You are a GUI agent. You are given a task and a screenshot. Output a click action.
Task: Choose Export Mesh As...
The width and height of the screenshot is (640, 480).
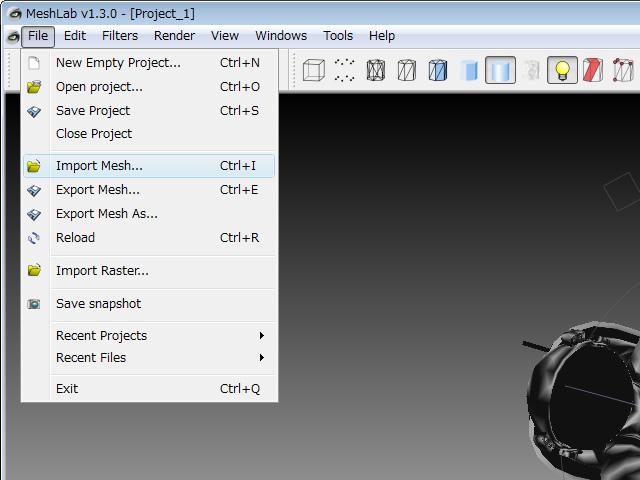pyautogui.click(x=149, y=214)
